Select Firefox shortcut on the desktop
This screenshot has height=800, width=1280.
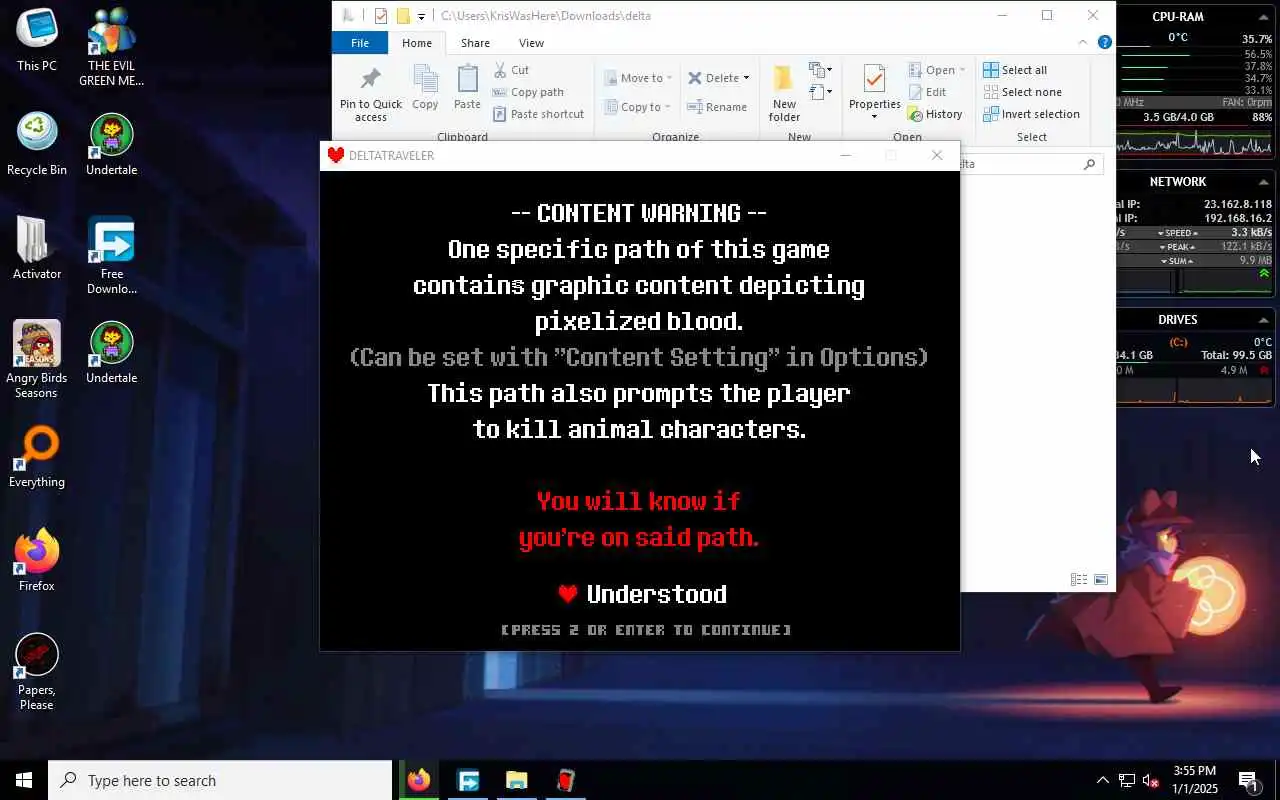tap(37, 560)
